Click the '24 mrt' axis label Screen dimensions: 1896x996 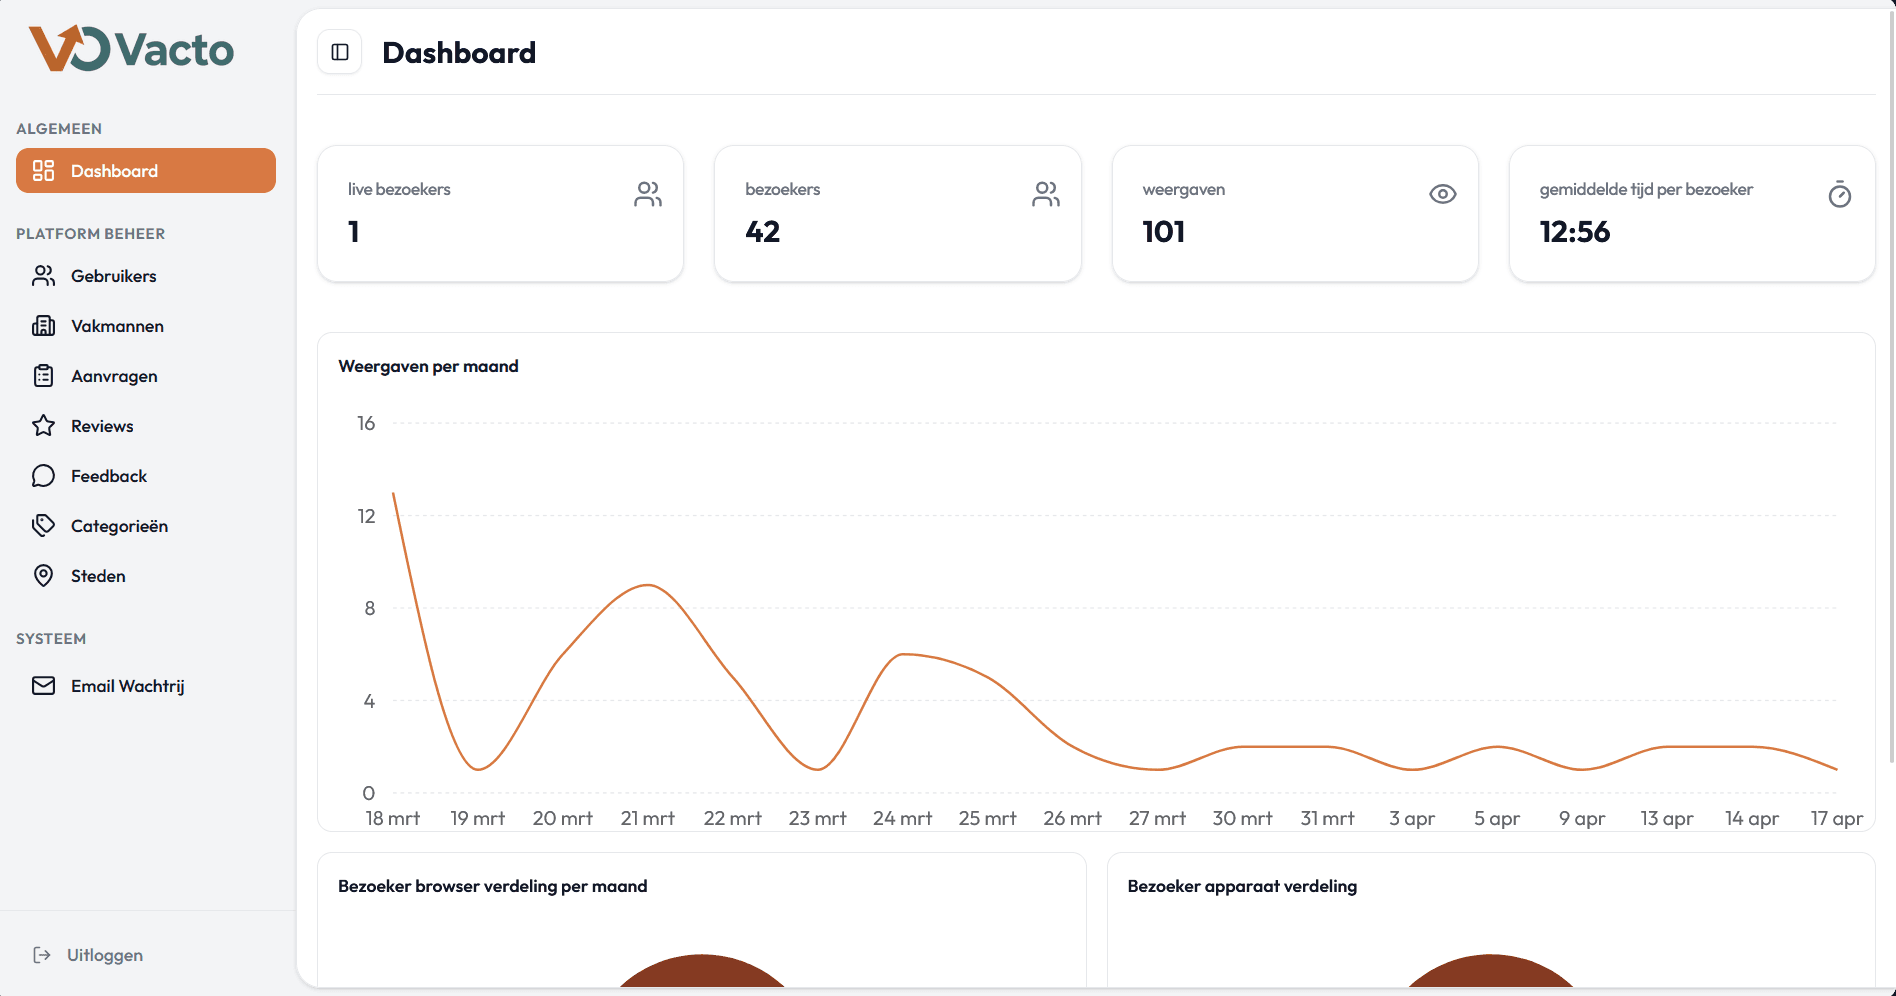pyautogui.click(x=903, y=818)
